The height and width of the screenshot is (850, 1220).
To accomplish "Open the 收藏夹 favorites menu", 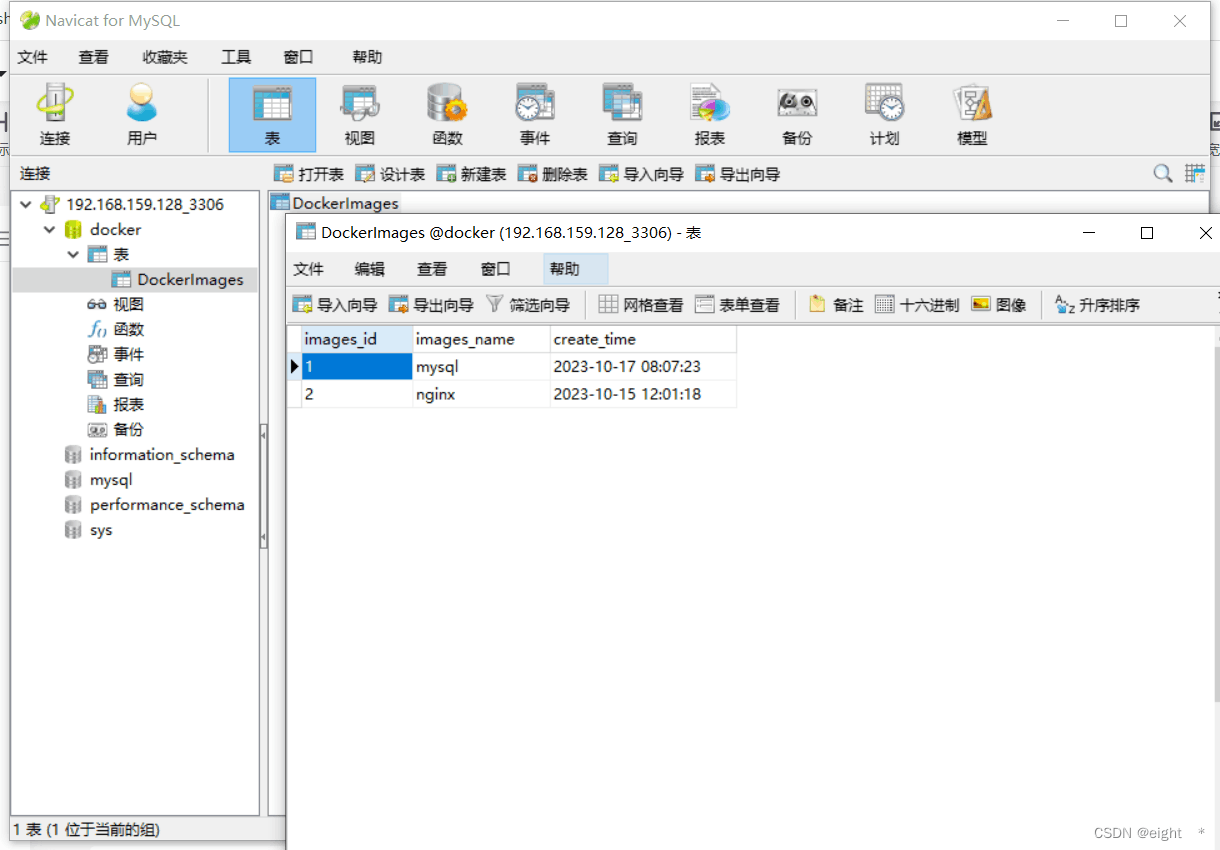I will [164, 57].
